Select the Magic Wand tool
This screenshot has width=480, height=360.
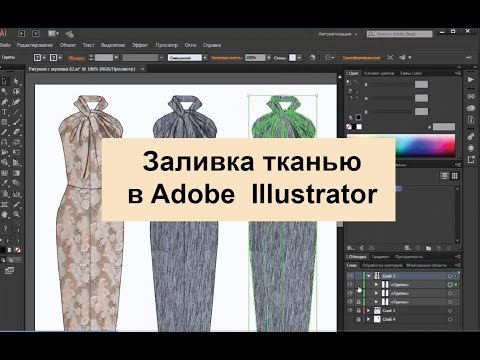(5, 91)
